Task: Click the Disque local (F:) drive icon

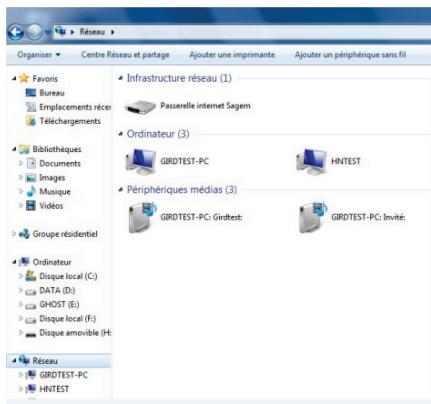Action: click(x=31, y=320)
